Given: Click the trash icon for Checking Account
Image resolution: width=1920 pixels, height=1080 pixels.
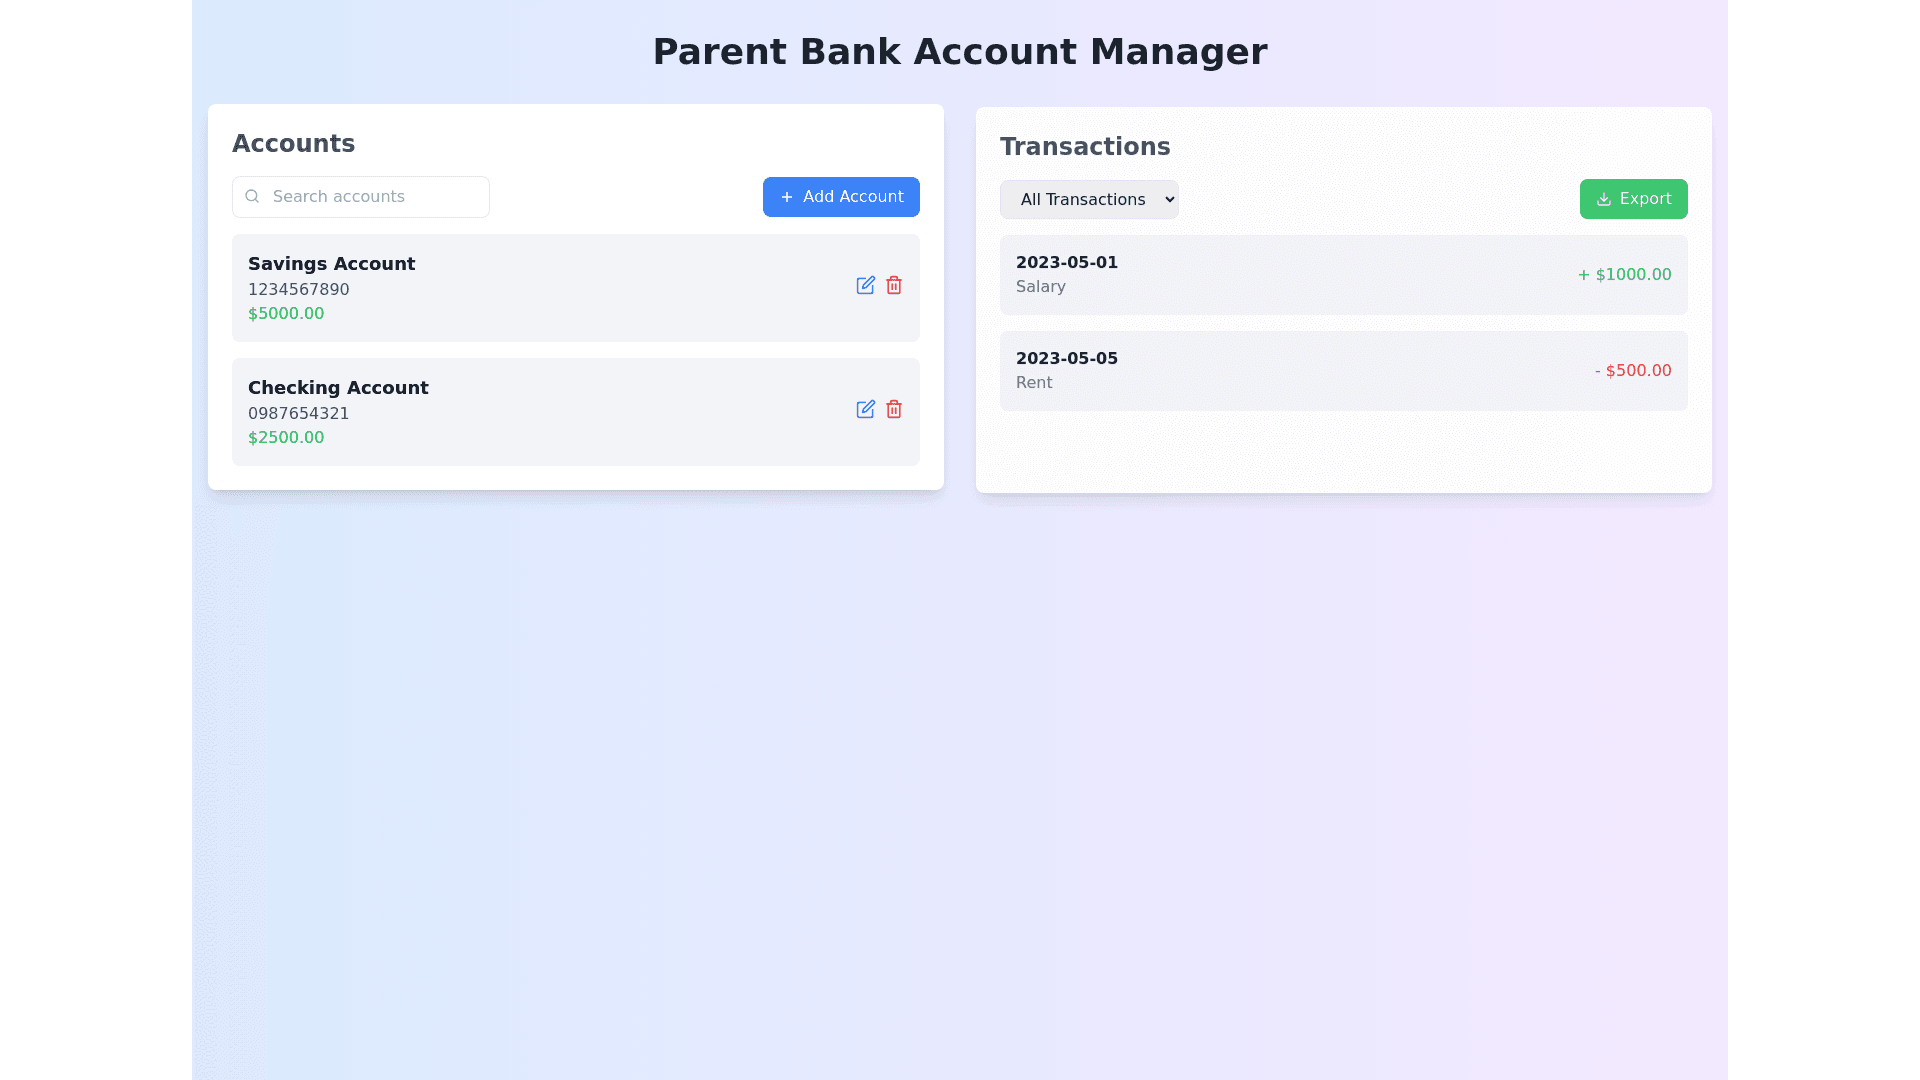Looking at the screenshot, I should coord(894,410).
